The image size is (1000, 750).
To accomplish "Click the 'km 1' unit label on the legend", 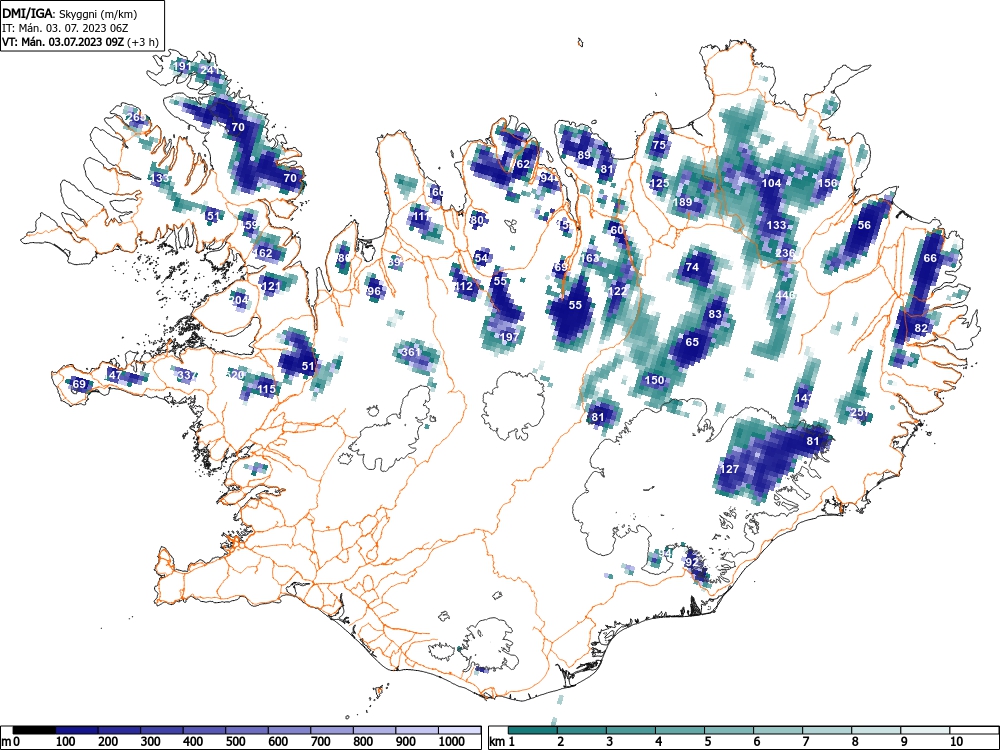I will pos(503,742).
